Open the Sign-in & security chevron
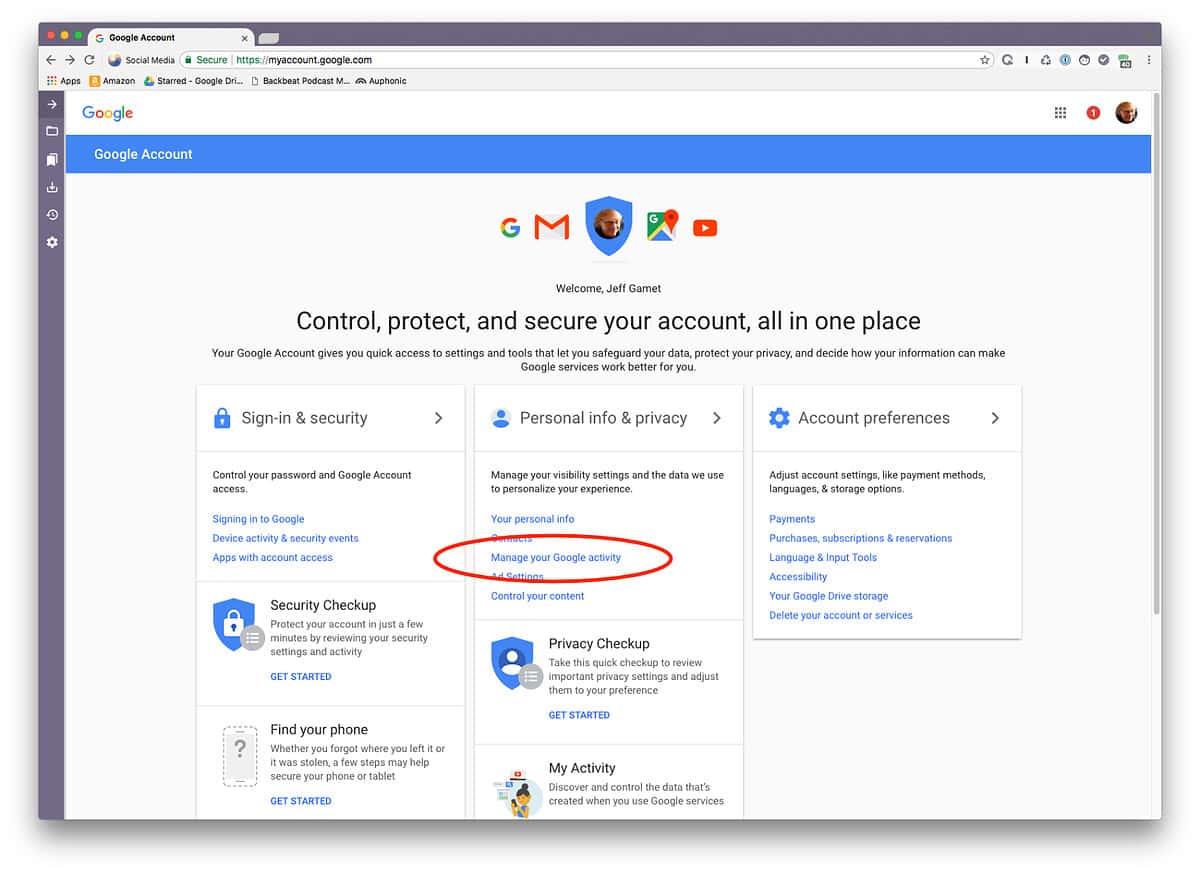The height and width of the screenshot is (873, 1200). (438, 418)
